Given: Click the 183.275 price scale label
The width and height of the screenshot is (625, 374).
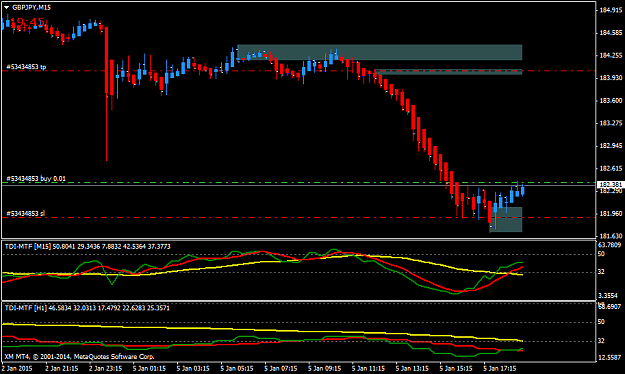Looking at the screenshot, I should click(x=611, y=123).
